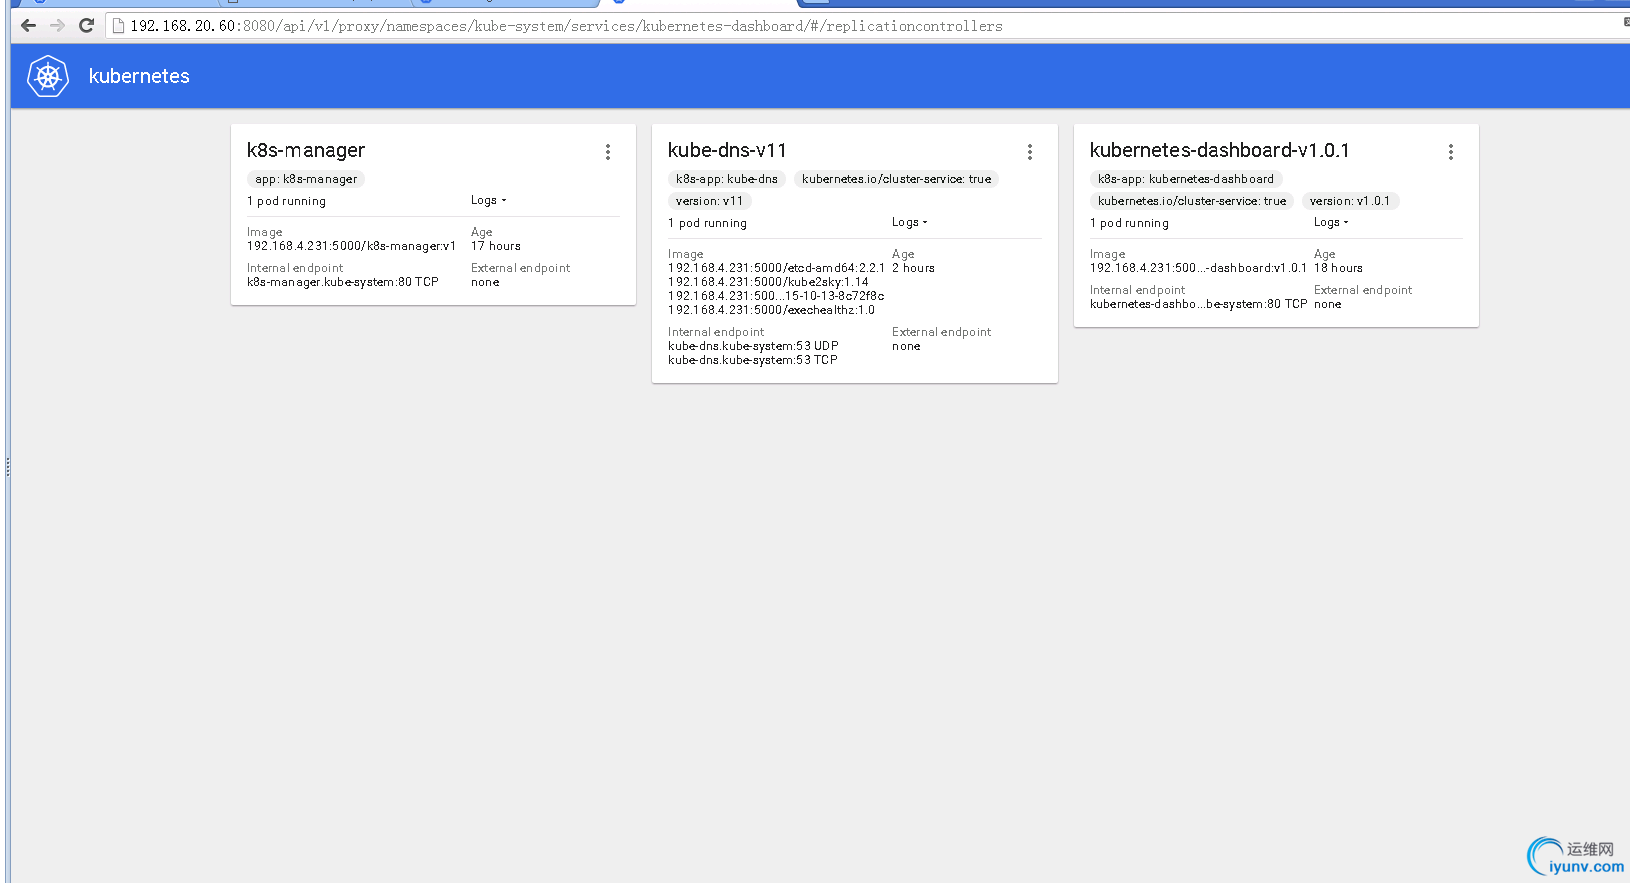Select the 'k8s-app: kubernetes-dashboard' label chip
Image resolution: width=1630 pixels, height=883 pixels.
[x=1186, y=179]
